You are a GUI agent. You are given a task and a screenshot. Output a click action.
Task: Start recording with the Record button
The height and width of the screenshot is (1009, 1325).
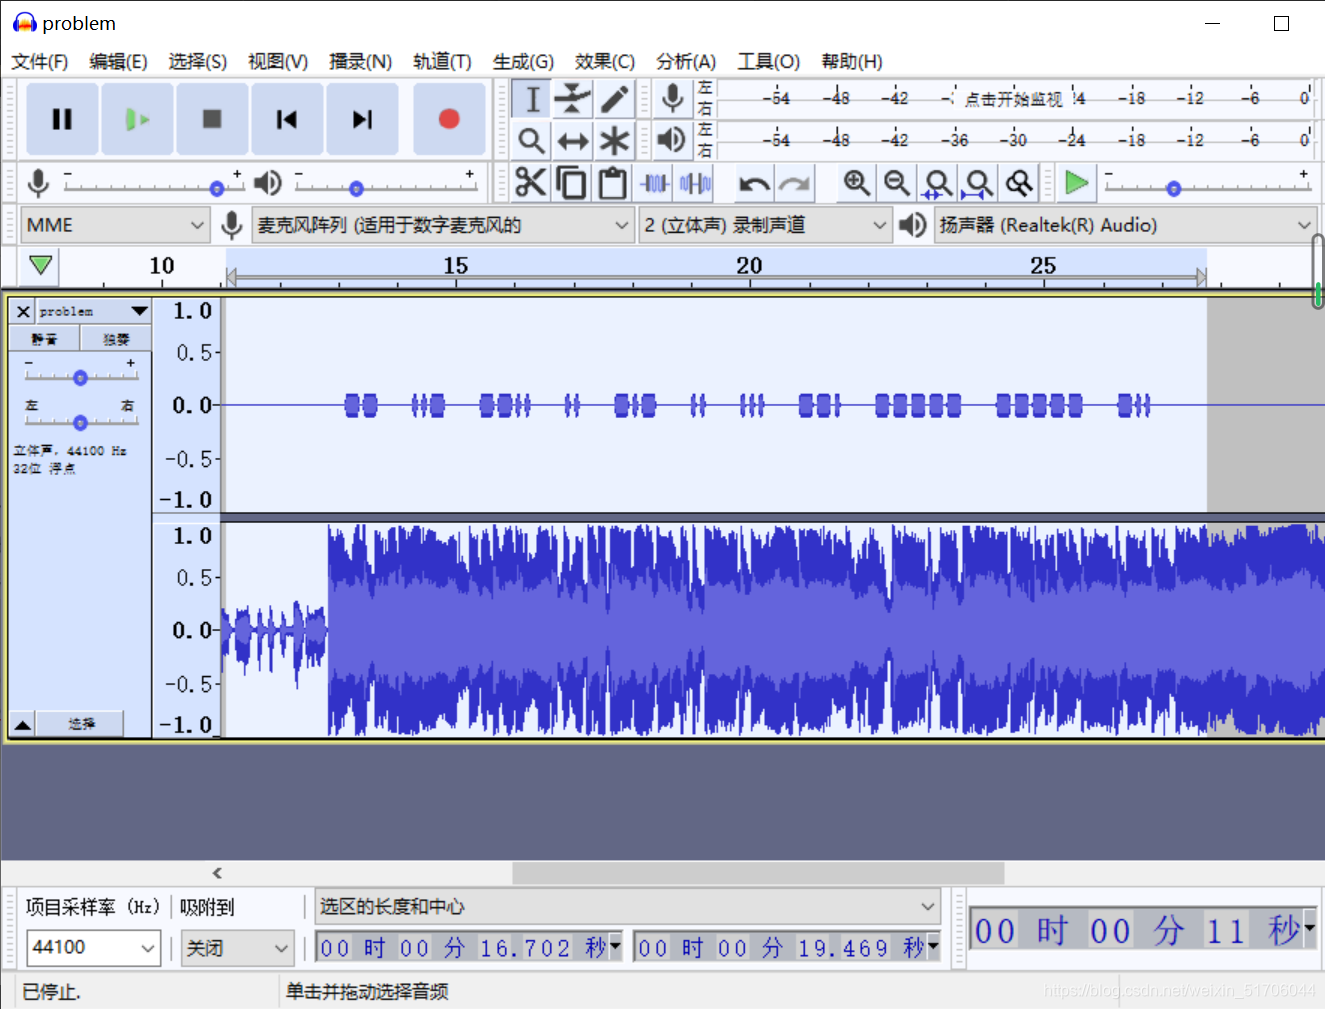tap(449, 119)
